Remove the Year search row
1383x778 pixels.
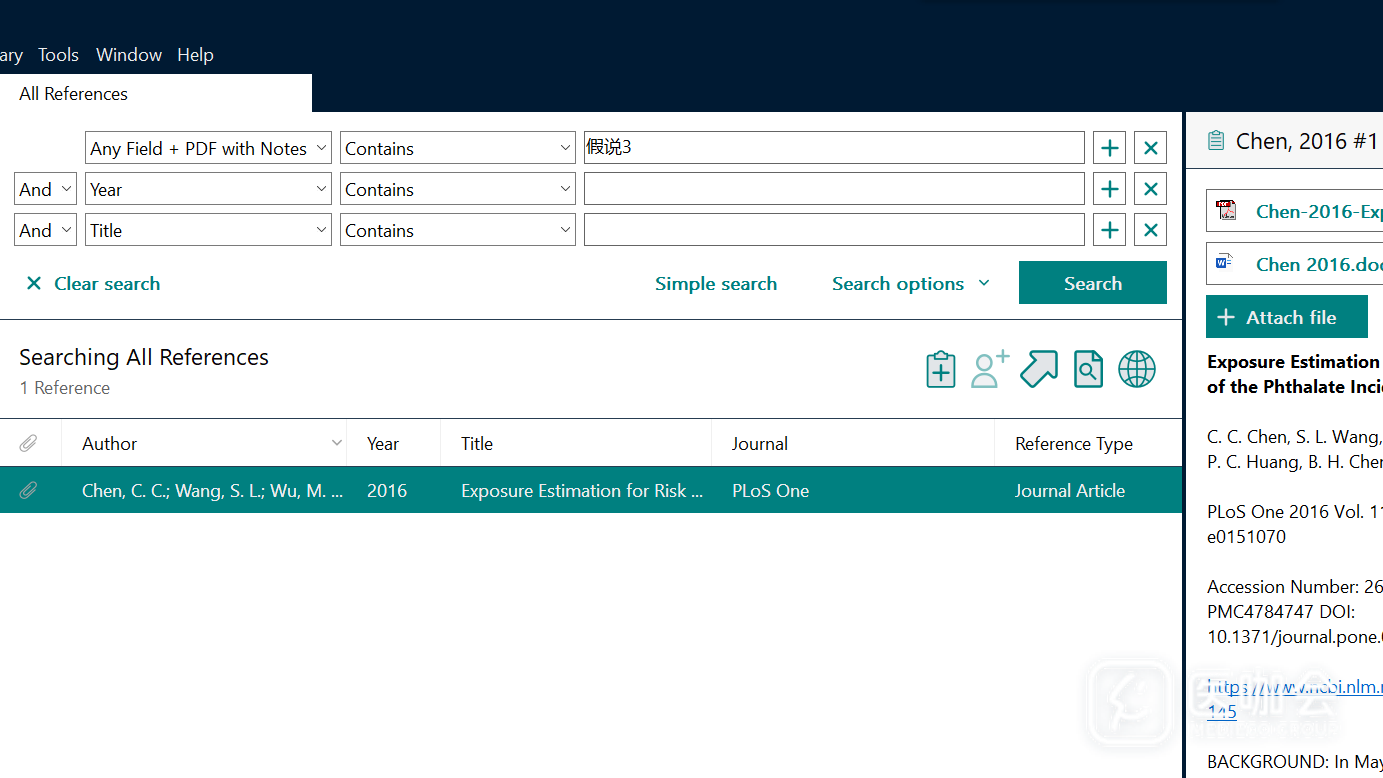tap(1150, 189)
